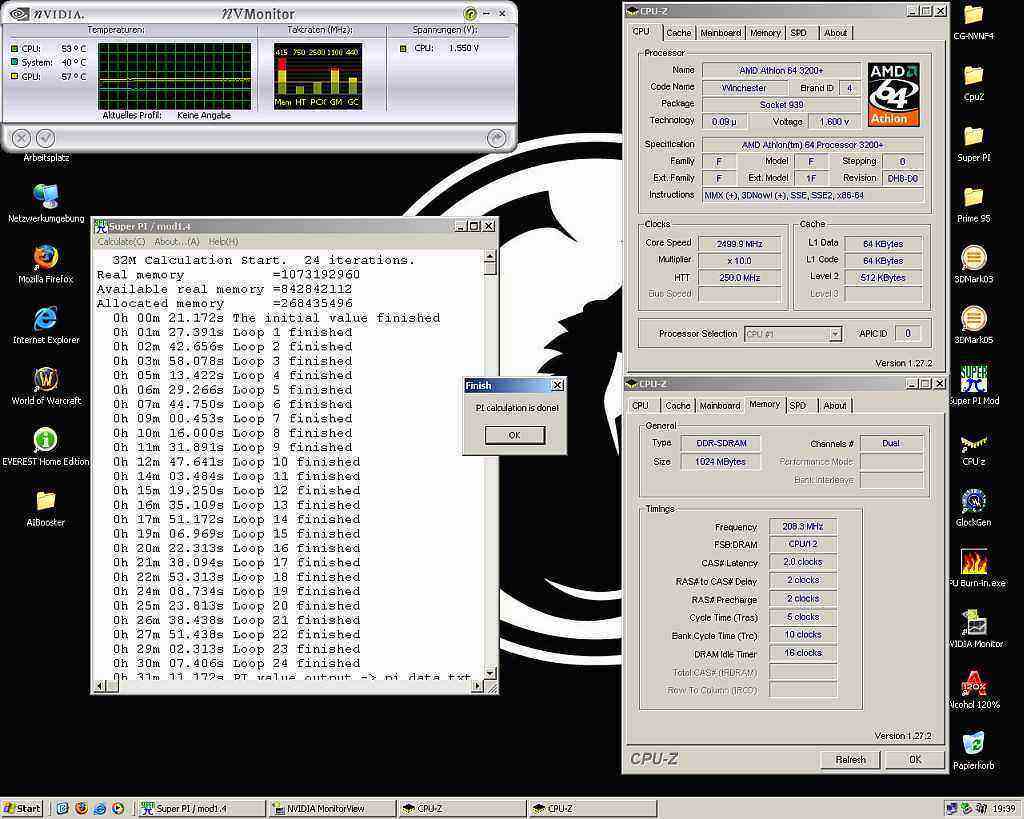Viewport: 1024px width, 819px height.
Task: Click the Refresh button in CPU-Z
Action: (x=850, y=760)
